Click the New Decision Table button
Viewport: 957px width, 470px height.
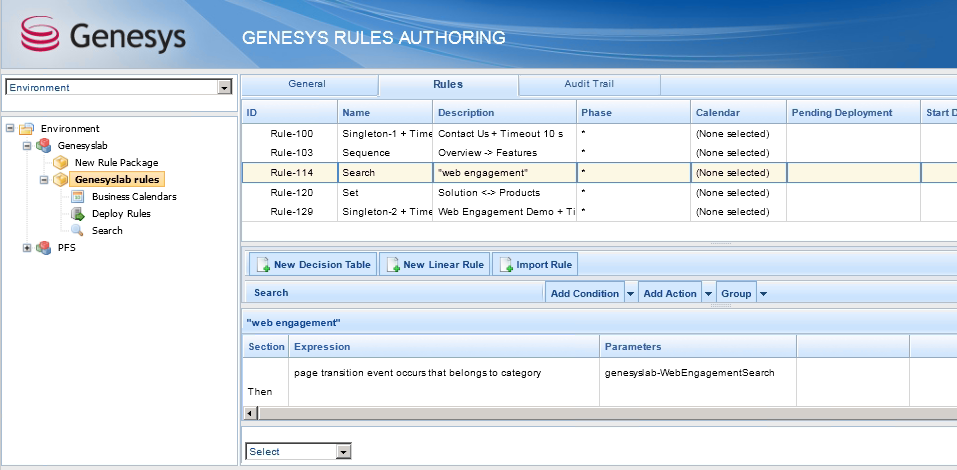tap(313, 265)
